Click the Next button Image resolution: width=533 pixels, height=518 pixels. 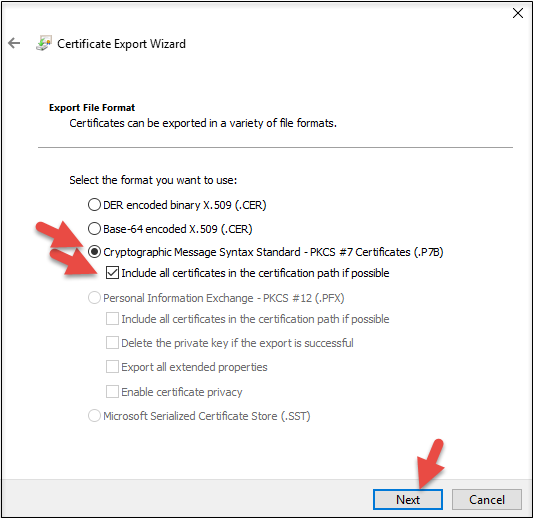[x=408, y=499]
